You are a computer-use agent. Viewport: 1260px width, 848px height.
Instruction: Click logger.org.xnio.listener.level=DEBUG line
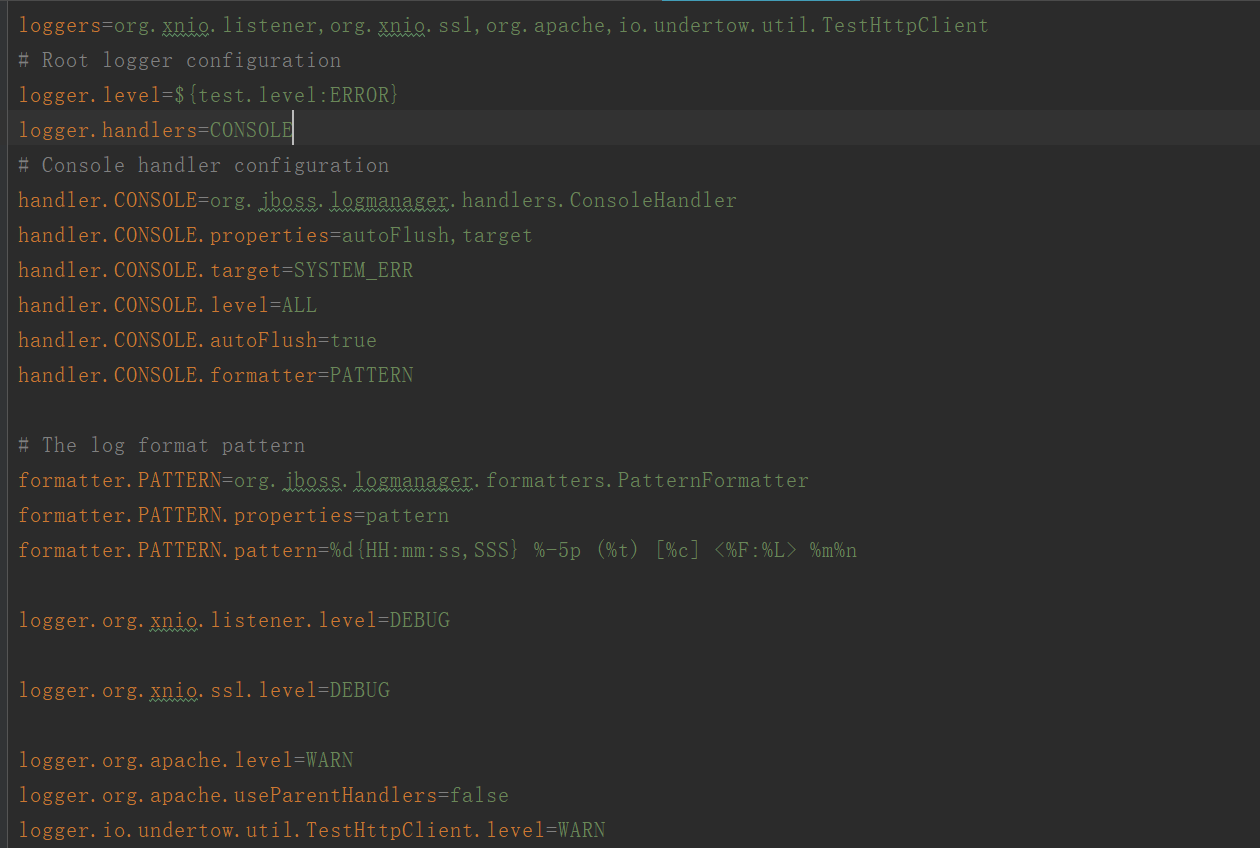234,620
